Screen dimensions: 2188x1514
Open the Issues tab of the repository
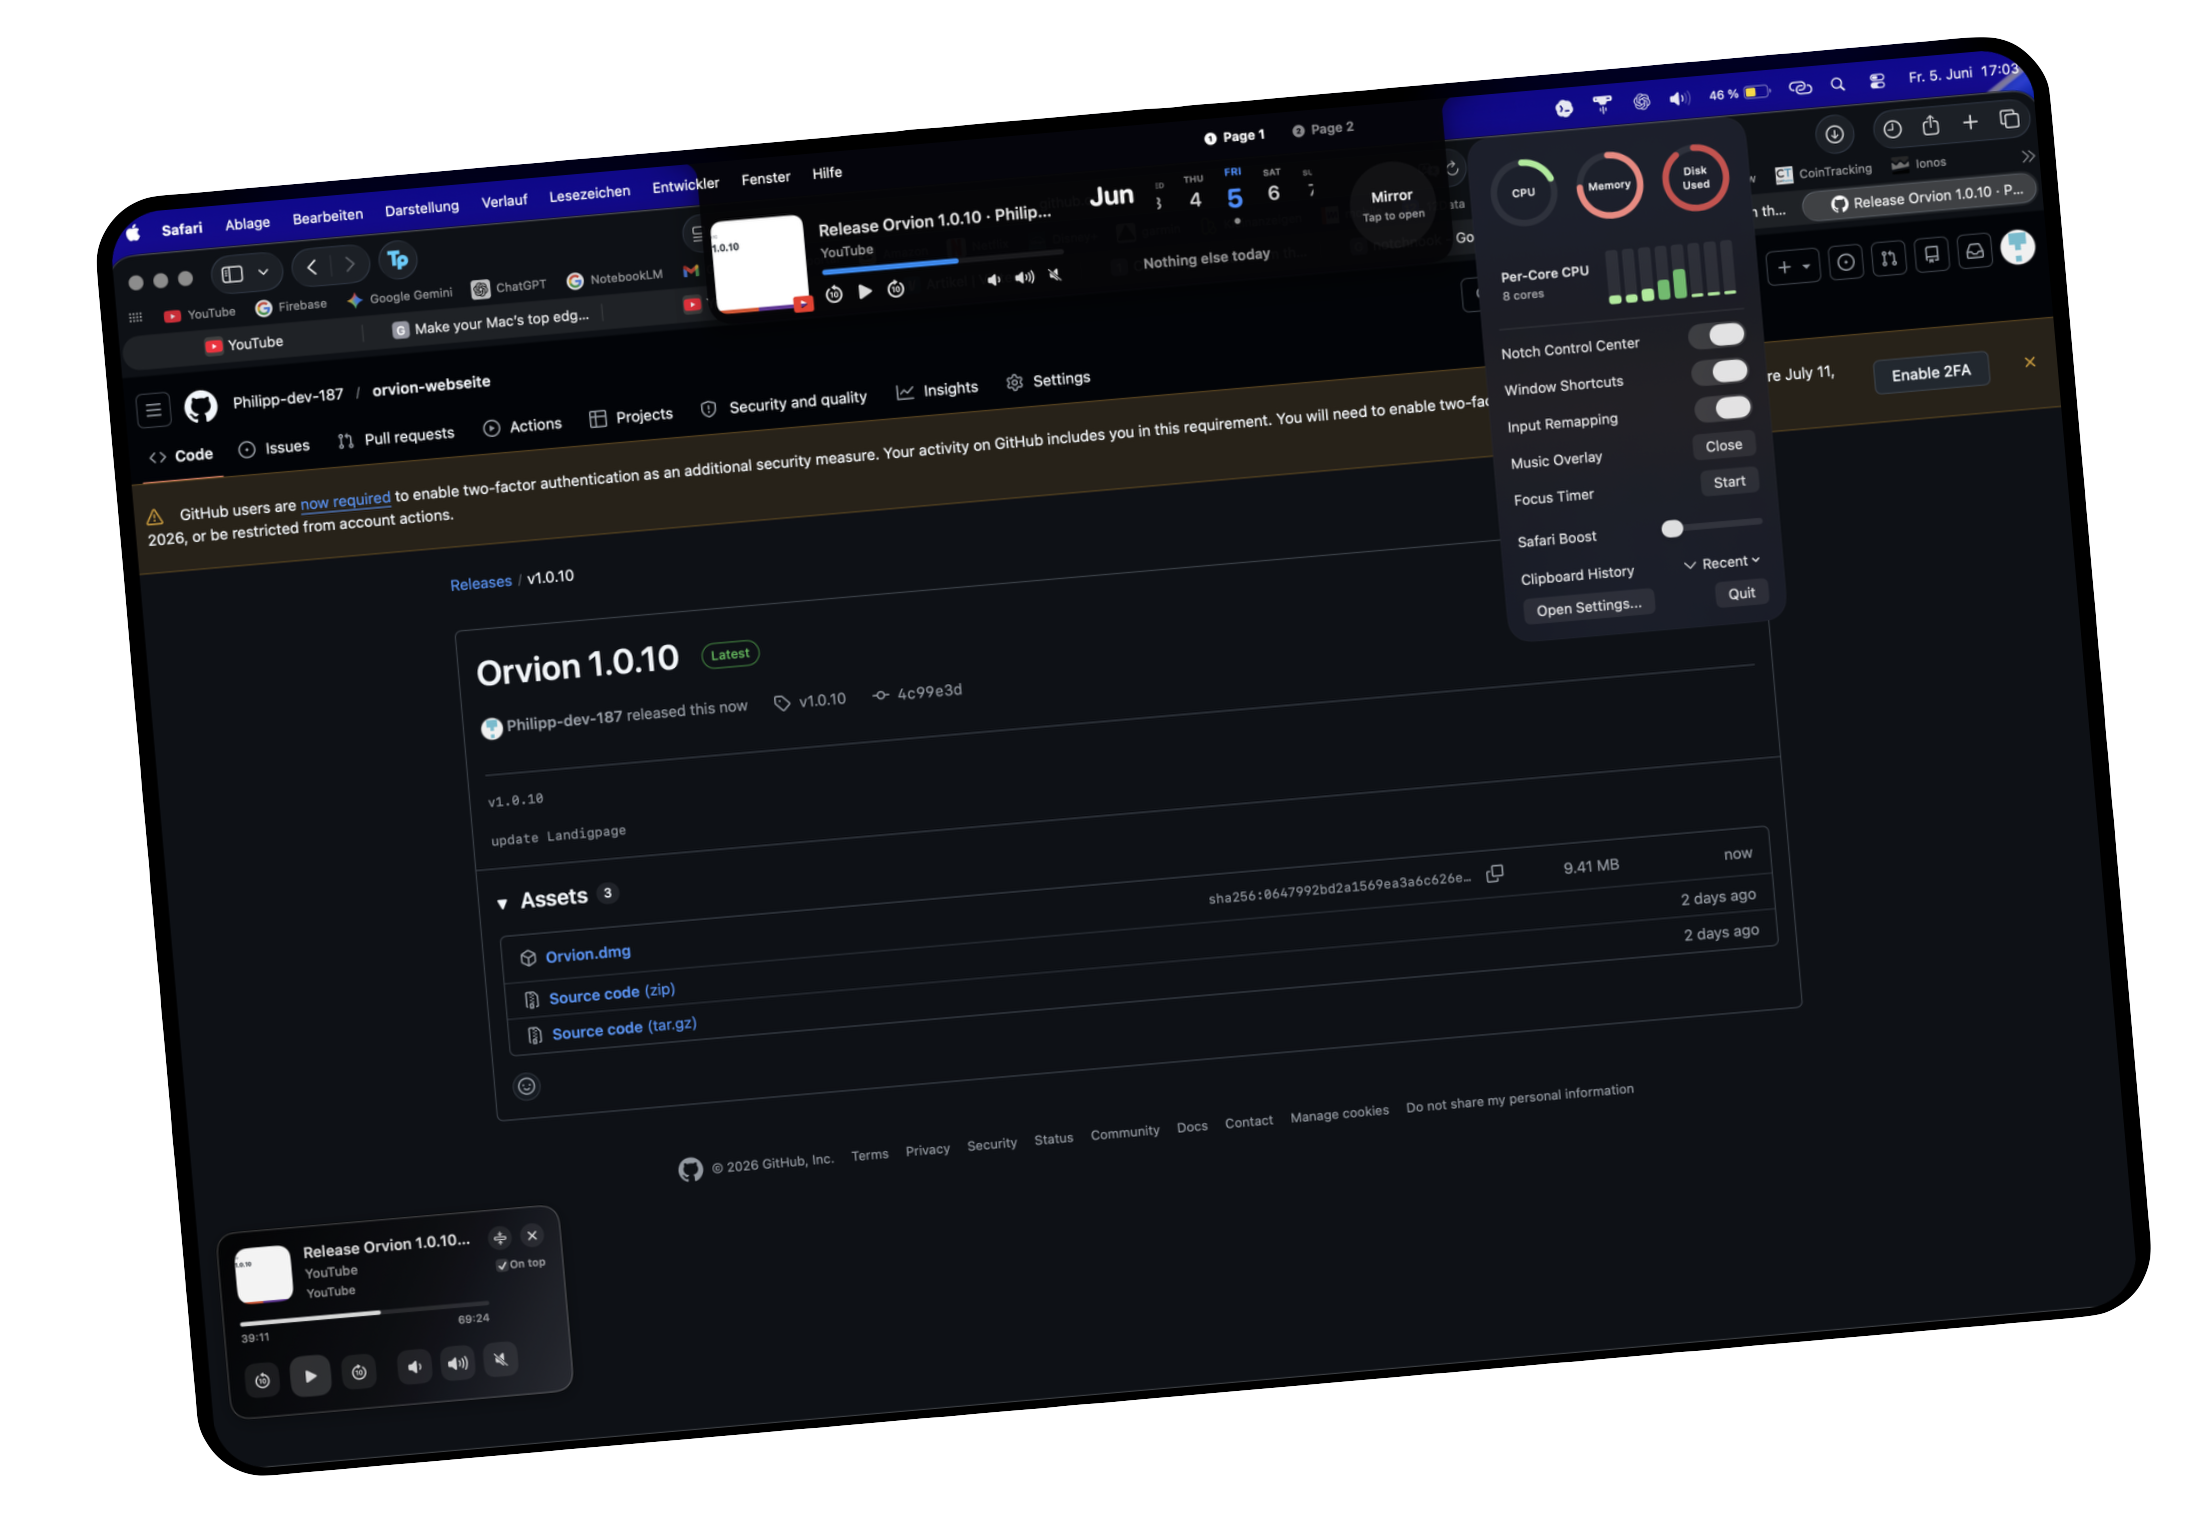[x=275, y=448]
